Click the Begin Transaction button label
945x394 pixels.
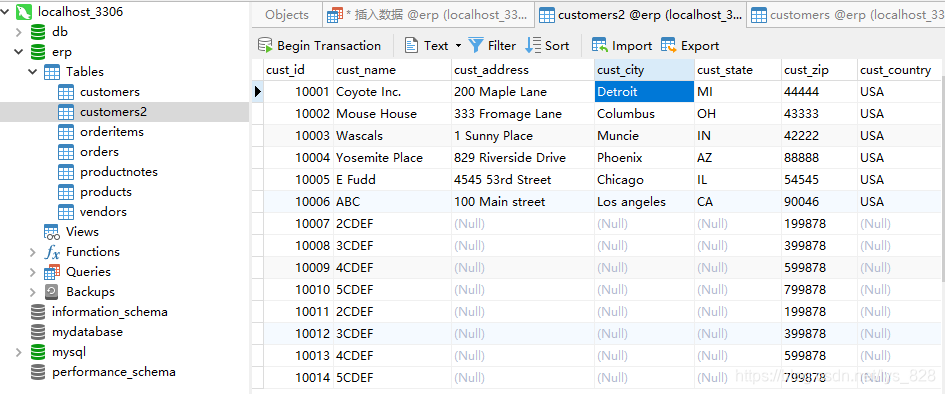tap(329, 46)
